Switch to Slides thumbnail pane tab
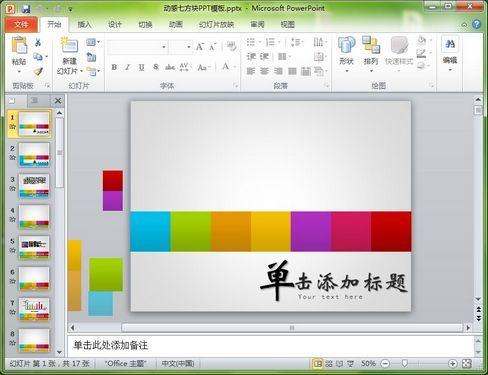The width and height of the screenshot is (488, 375). 12,100
